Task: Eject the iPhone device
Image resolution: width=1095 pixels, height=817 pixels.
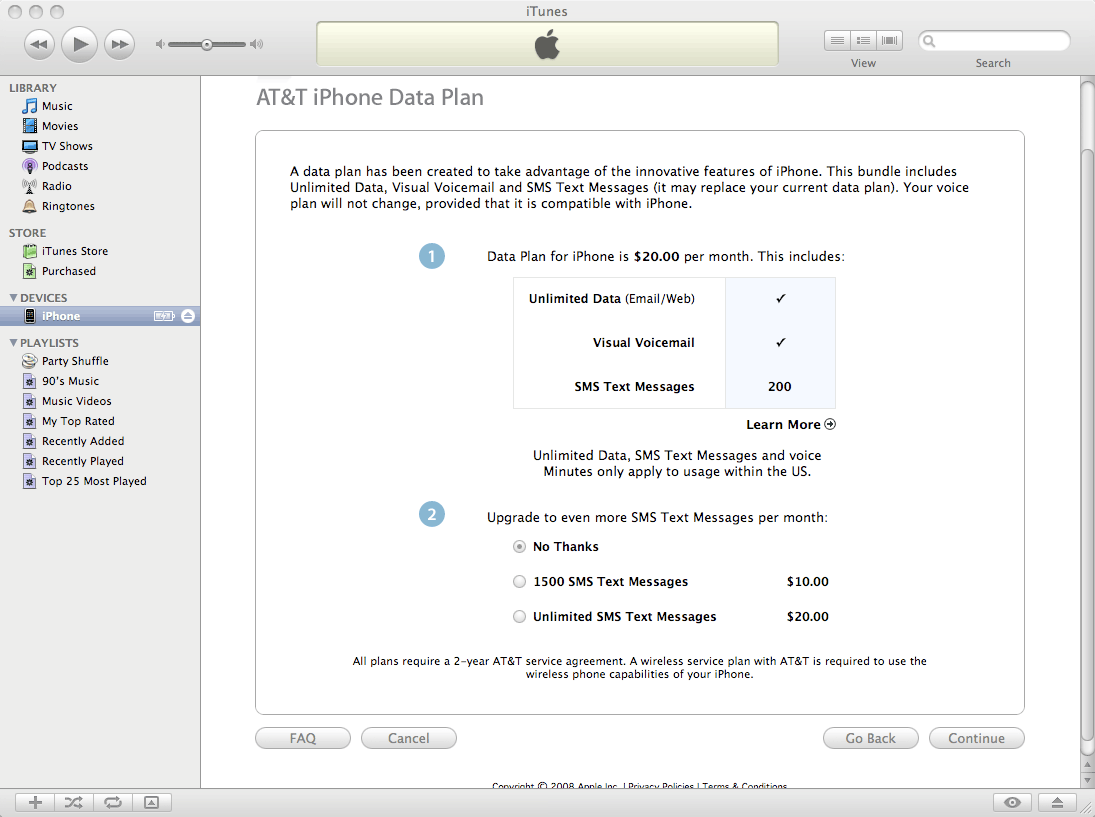Action: (188, 316)
